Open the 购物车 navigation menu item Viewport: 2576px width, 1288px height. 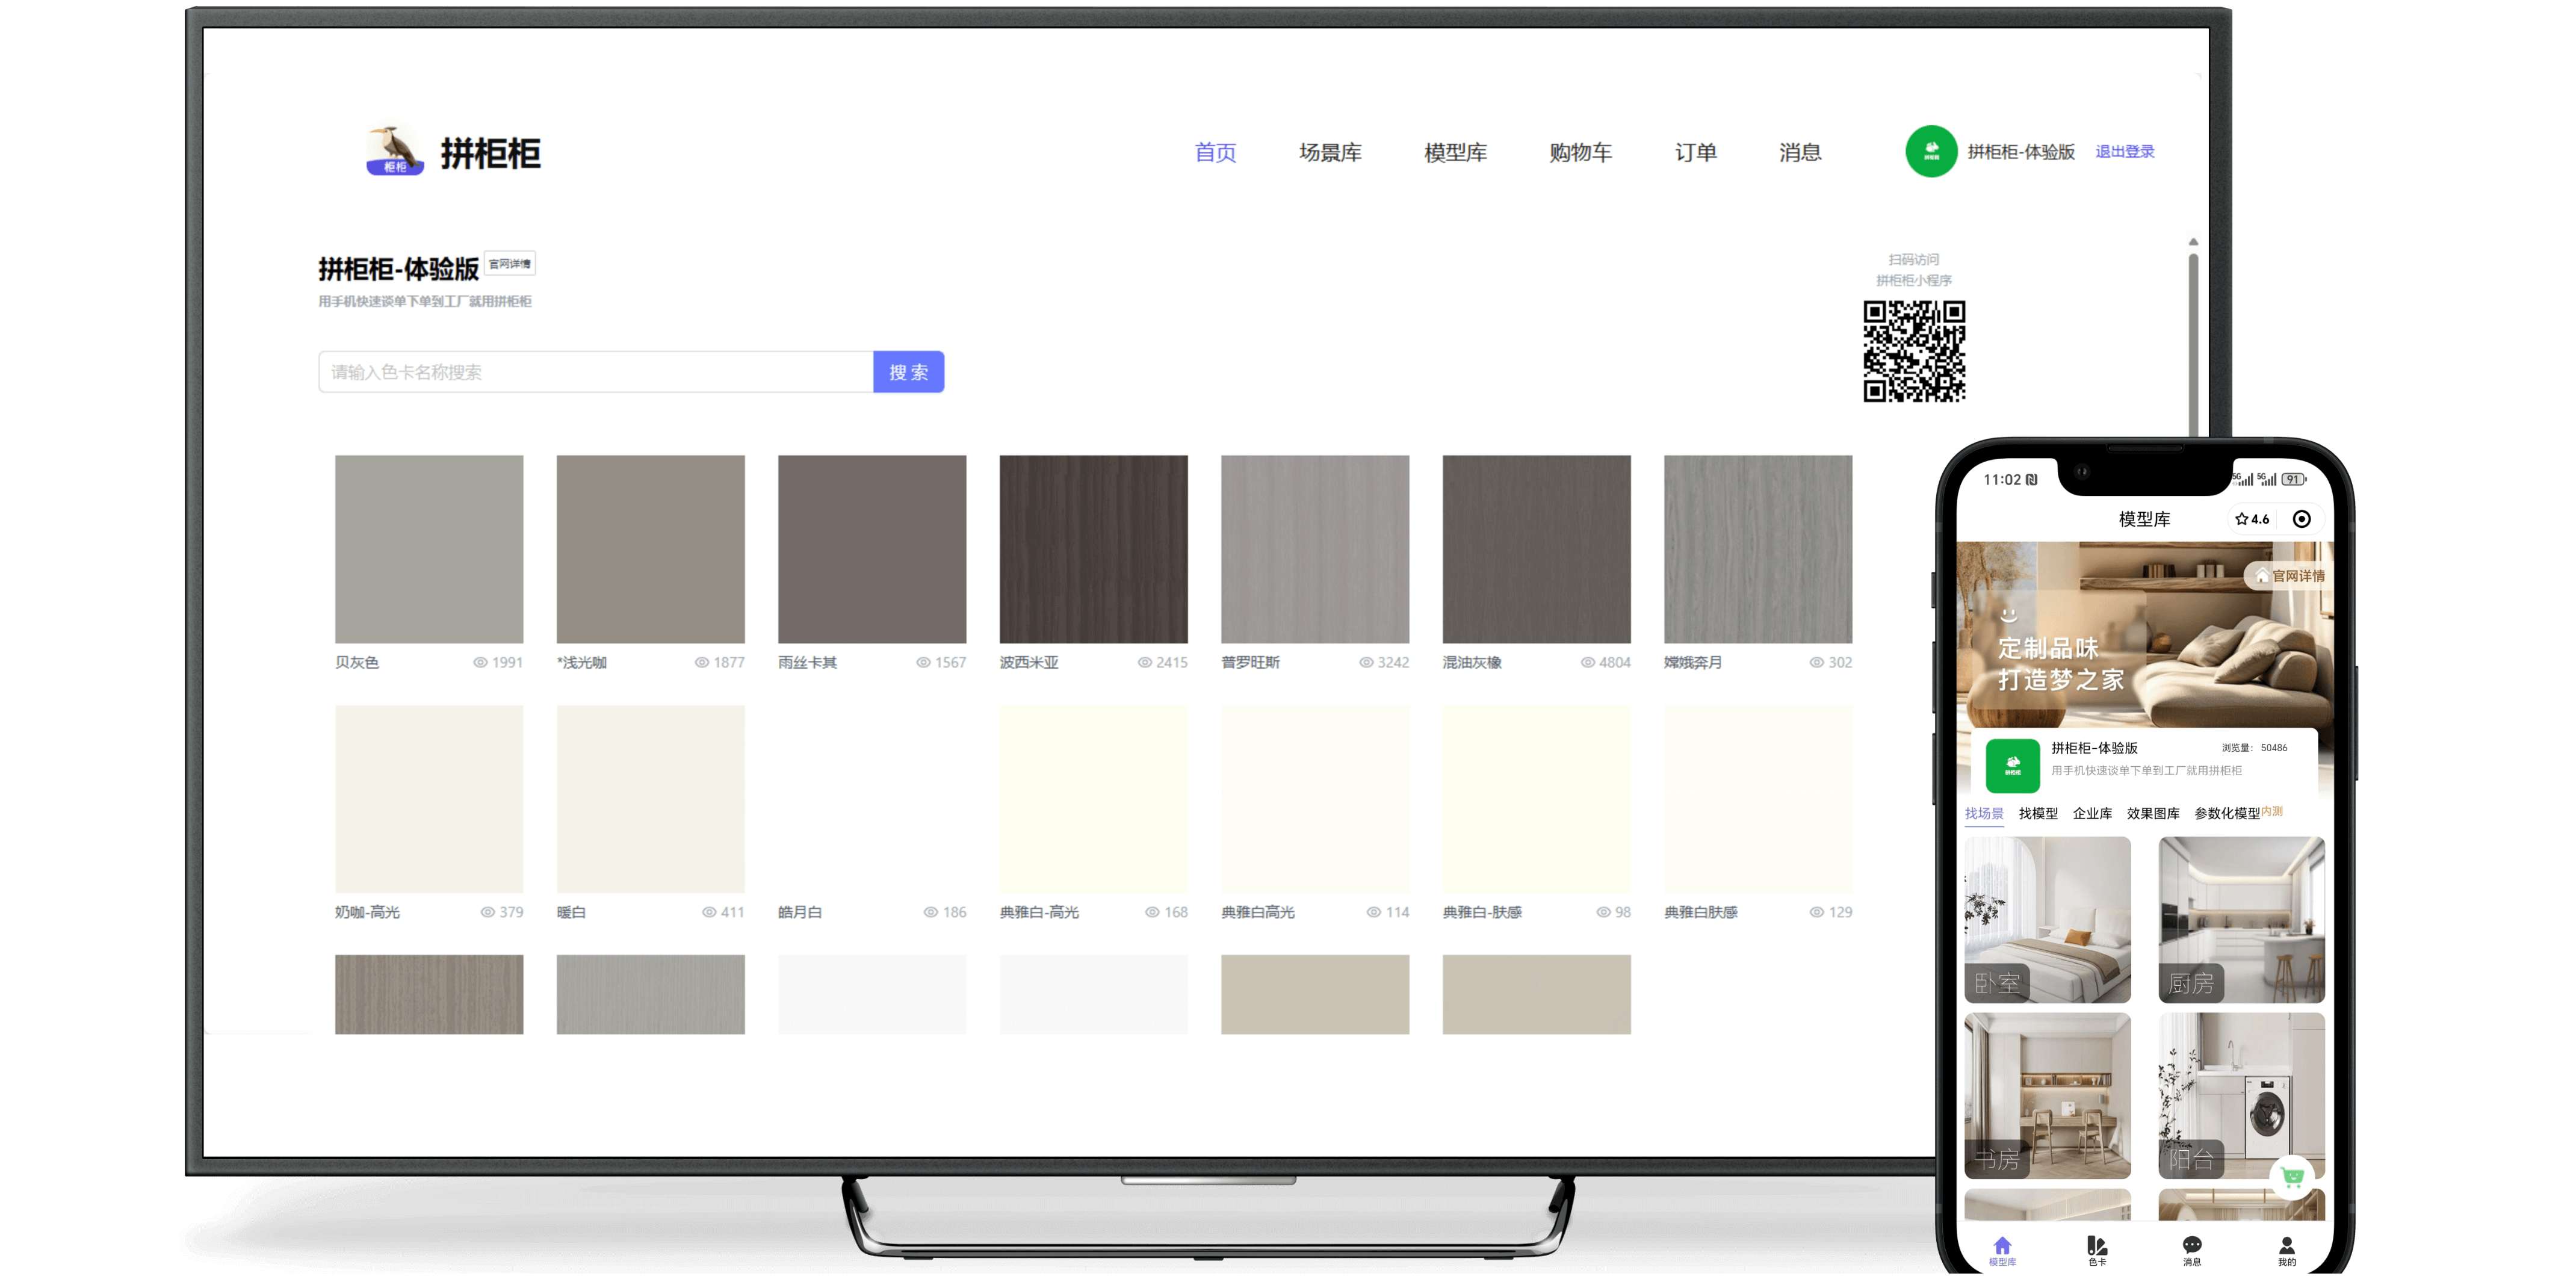pos(1580,152)
